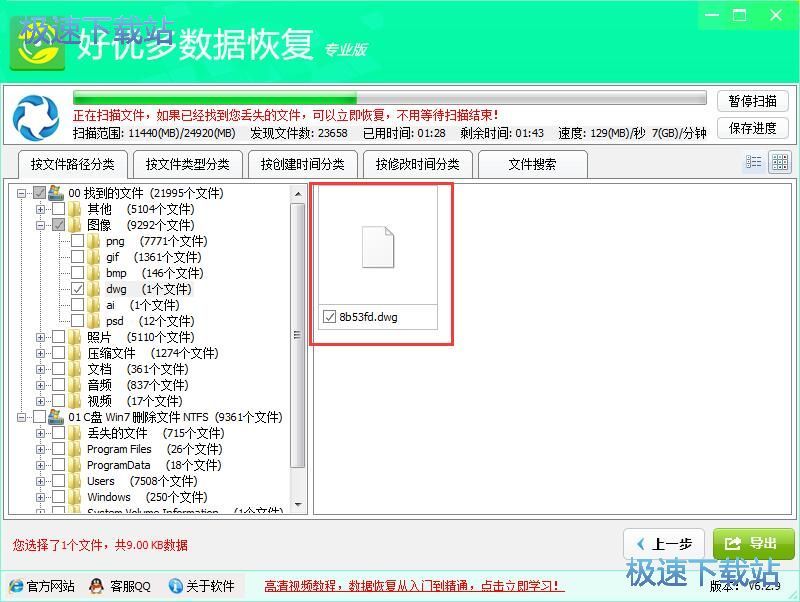Click psd folder icon

93,321
